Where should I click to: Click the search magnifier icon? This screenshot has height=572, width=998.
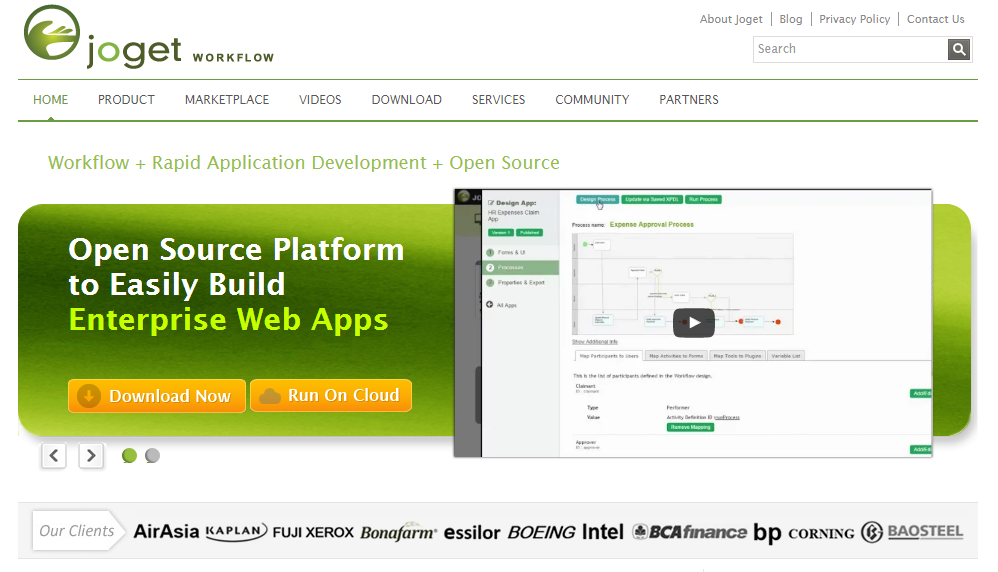pos(959,49)
